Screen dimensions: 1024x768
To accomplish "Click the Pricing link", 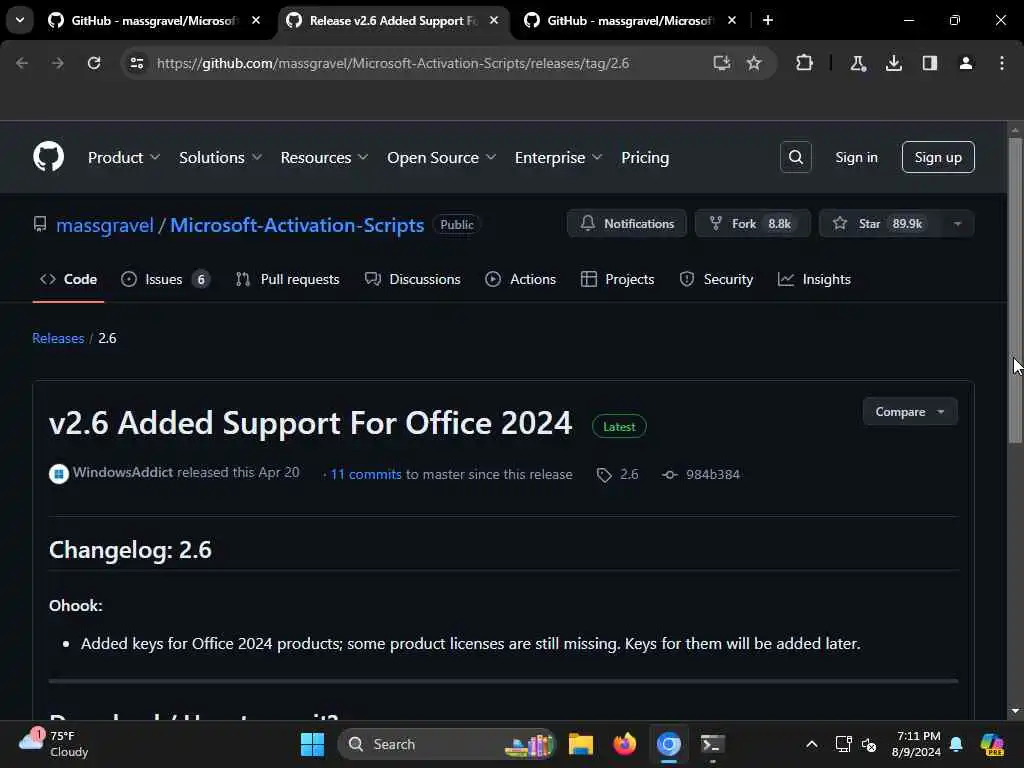I will [x=645, y=157].
